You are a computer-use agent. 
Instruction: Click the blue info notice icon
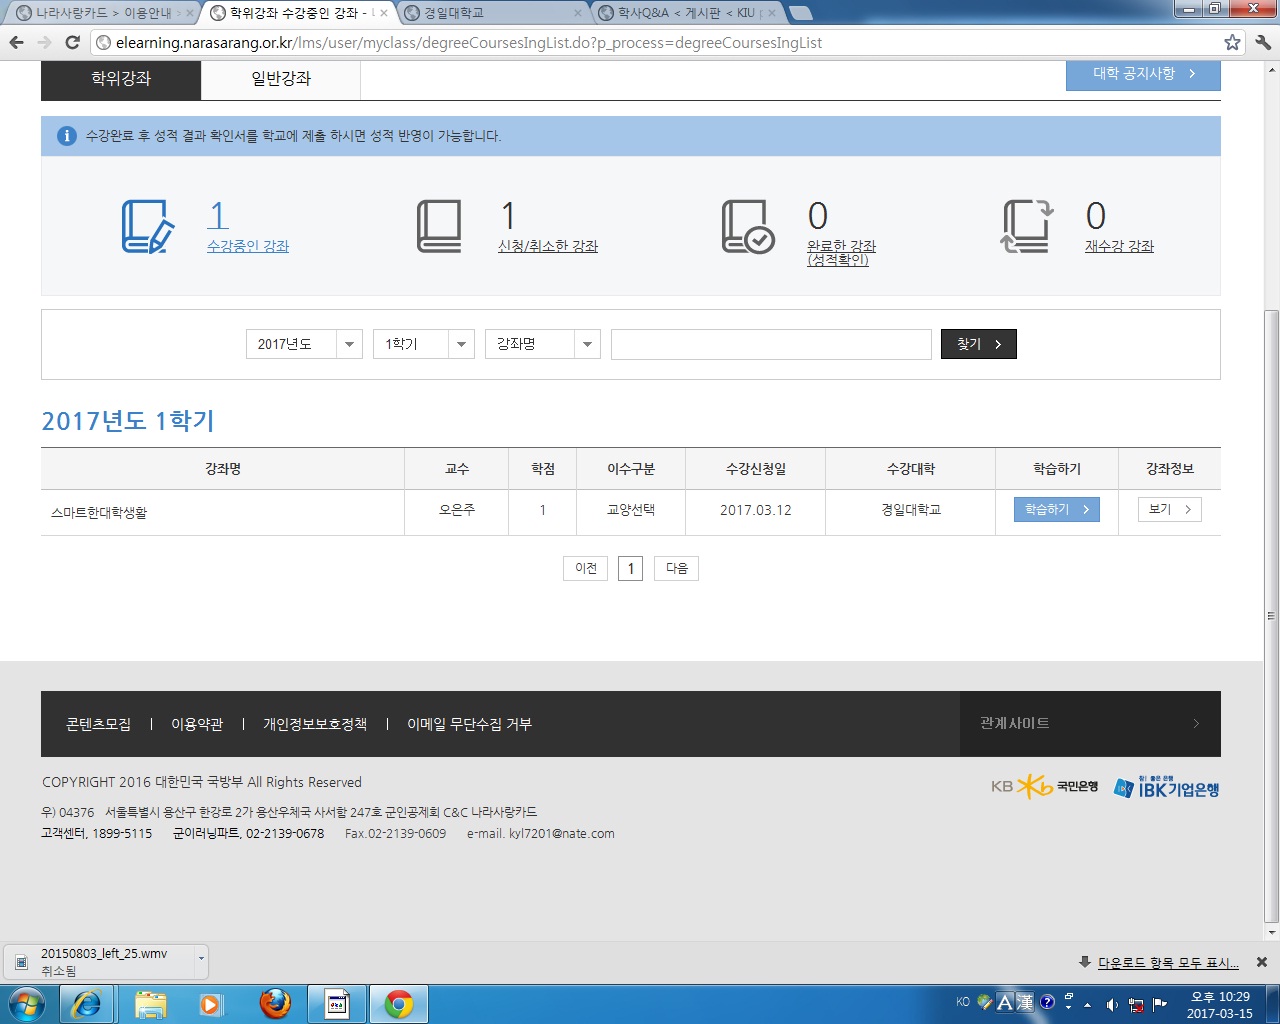67,136
